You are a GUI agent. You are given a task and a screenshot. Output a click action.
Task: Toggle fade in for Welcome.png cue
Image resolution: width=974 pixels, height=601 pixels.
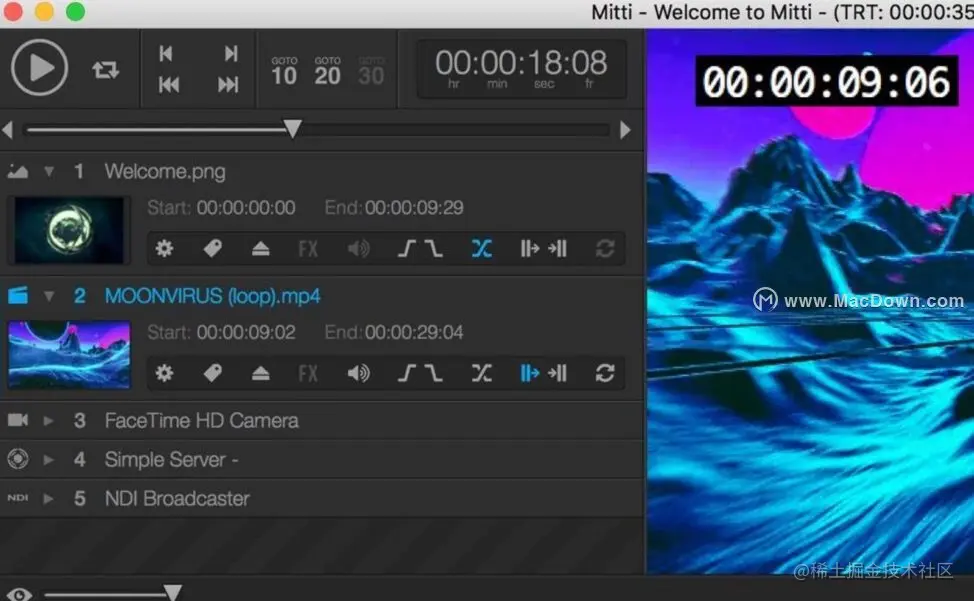point(407,249)
